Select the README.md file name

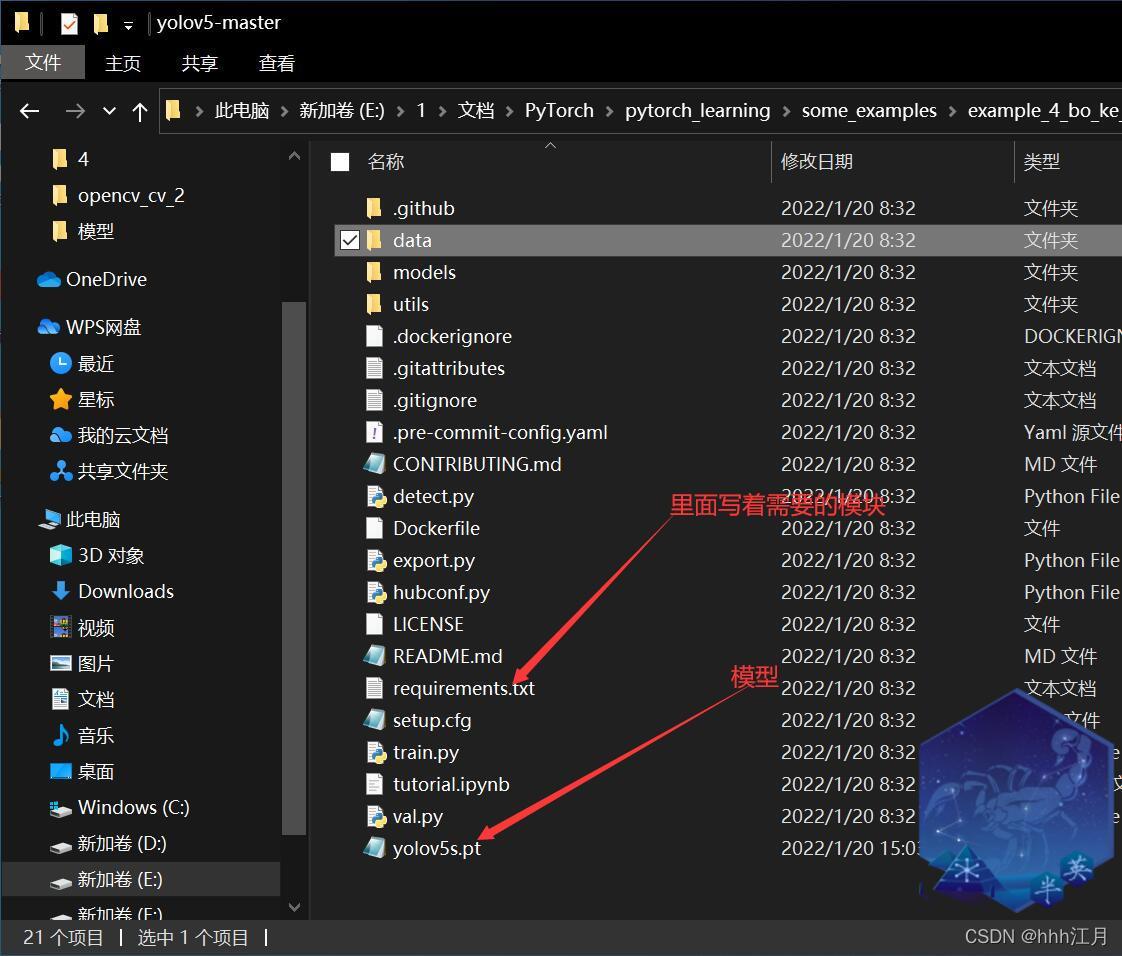tap(447, 656)
